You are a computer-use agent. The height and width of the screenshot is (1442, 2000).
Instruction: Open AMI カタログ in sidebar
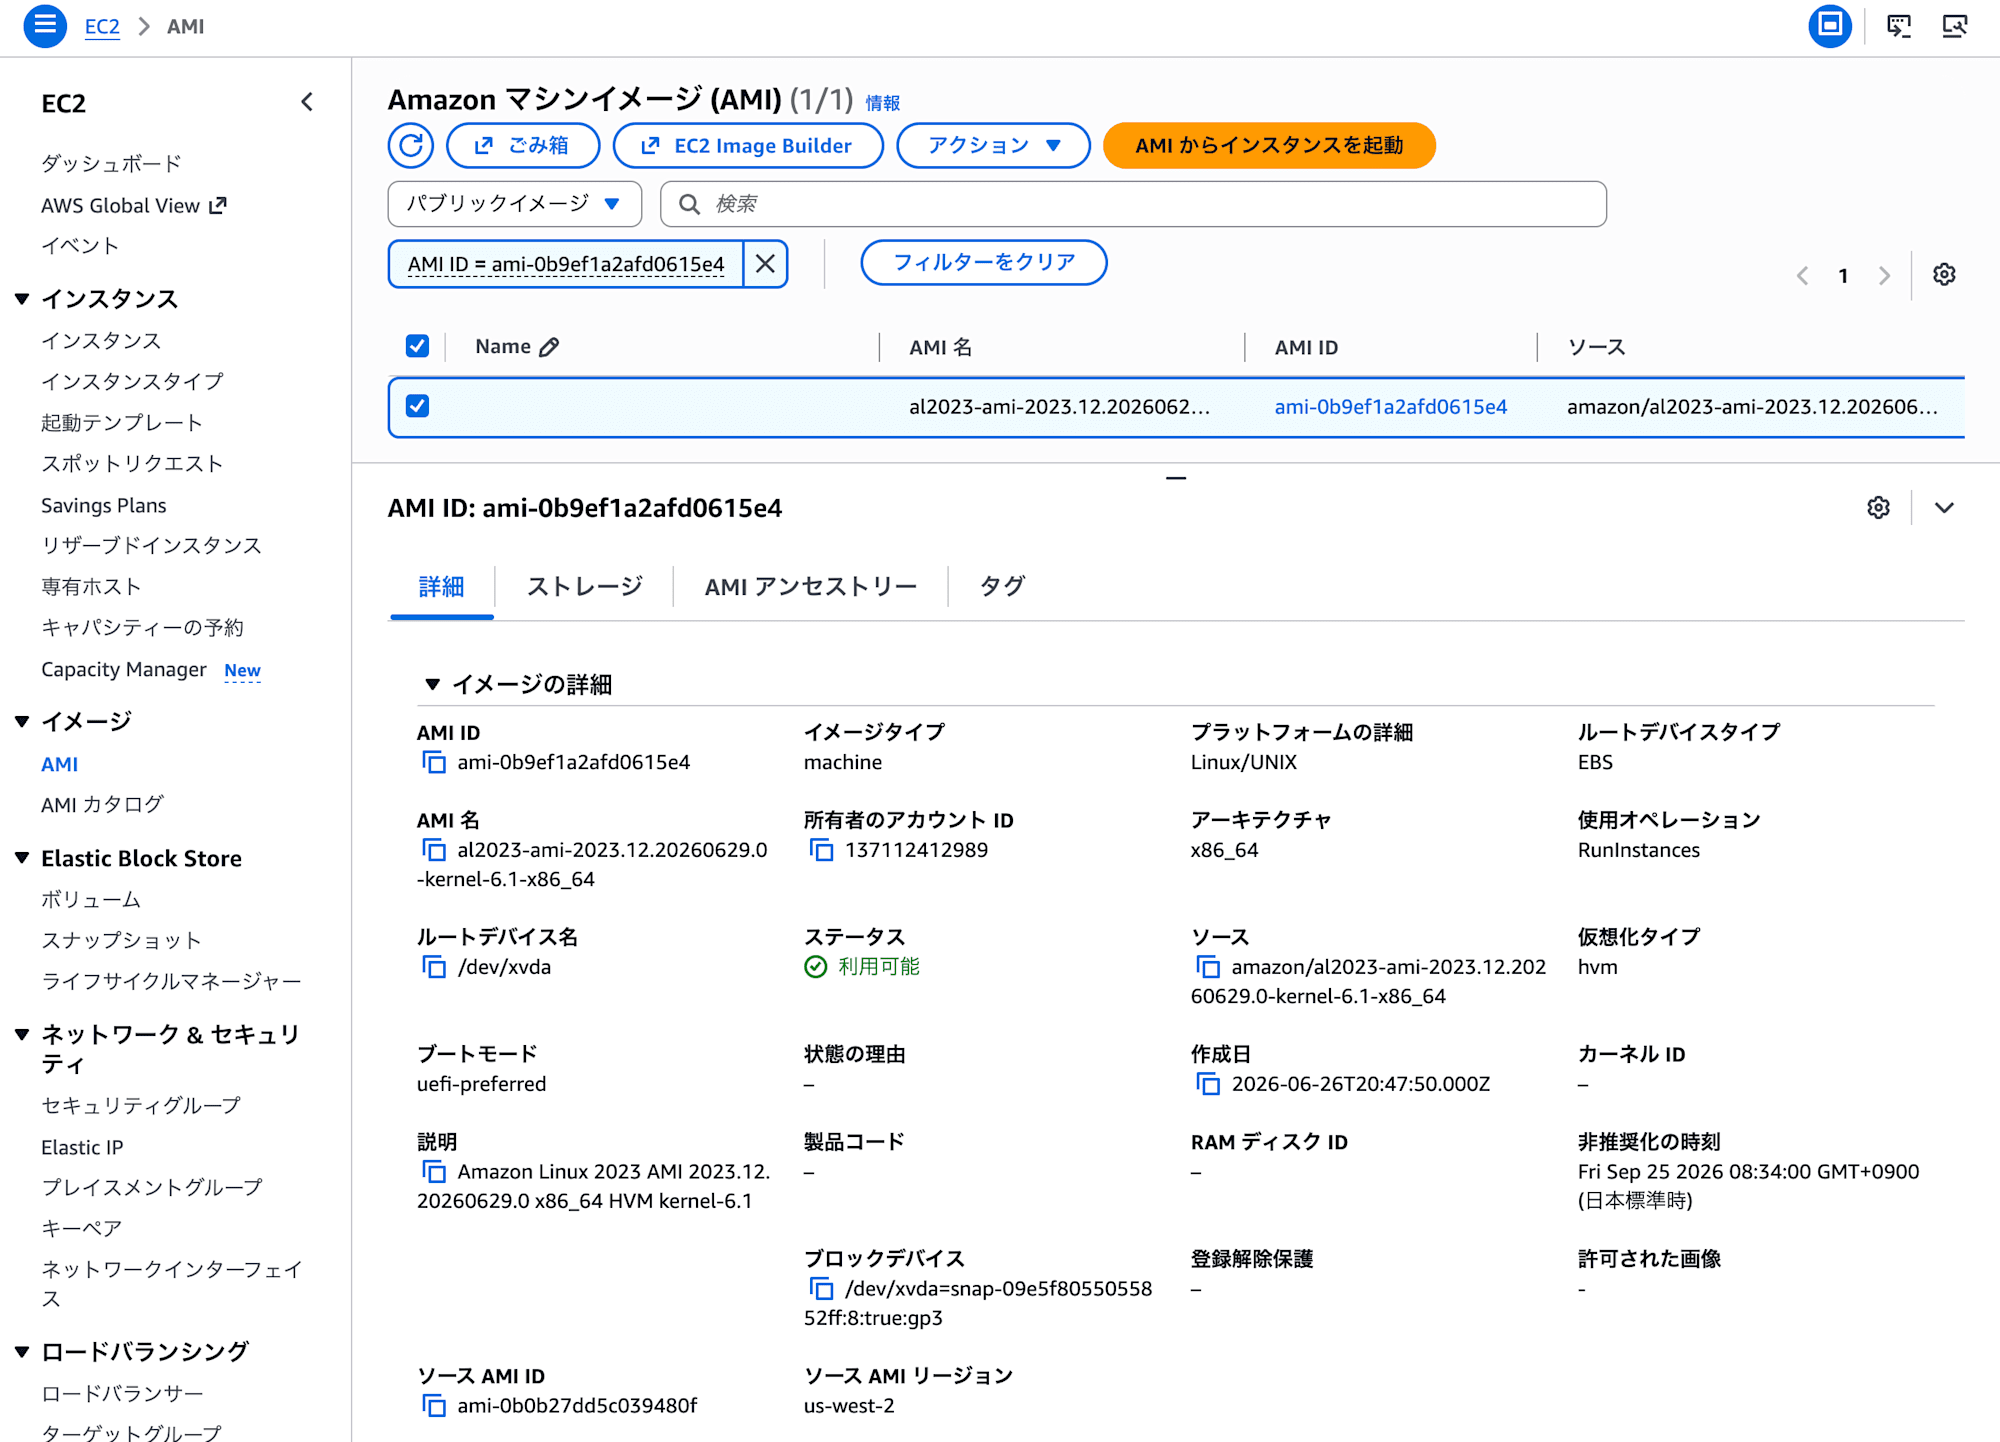102,805
